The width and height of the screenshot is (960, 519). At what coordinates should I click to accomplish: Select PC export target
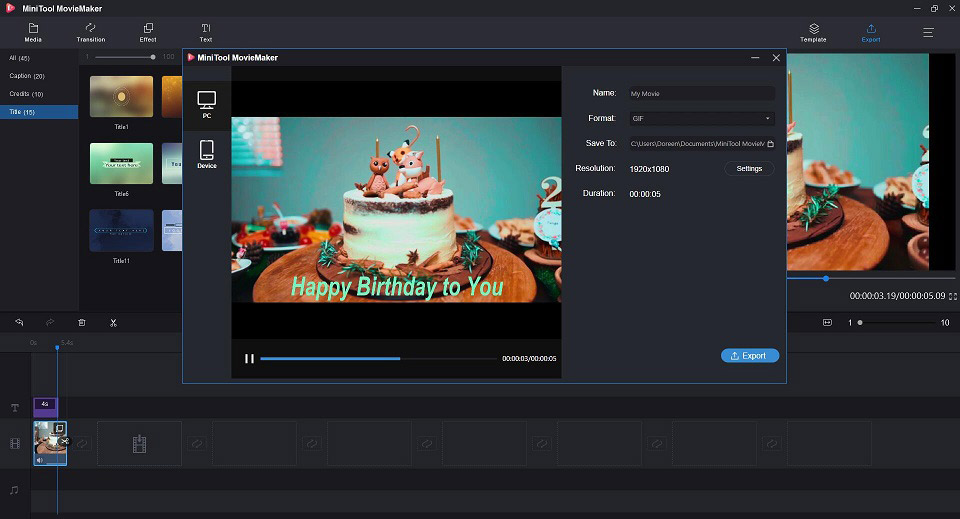(207, 105)
